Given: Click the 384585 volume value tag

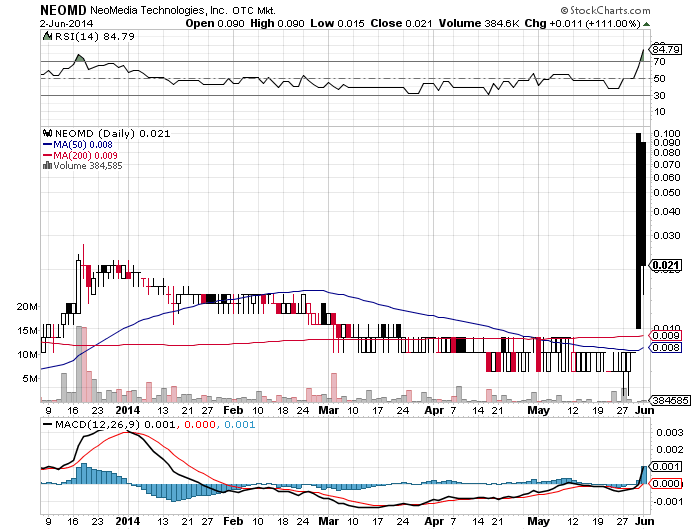Looking at the screenshot, I should 671,400.
